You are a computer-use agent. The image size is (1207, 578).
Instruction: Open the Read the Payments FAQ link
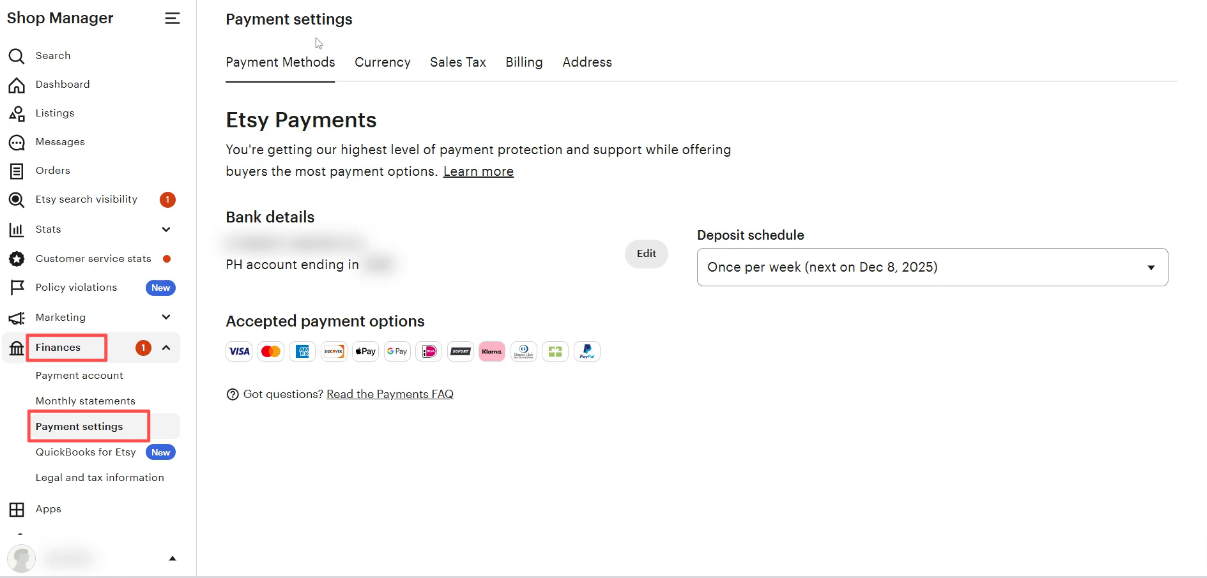point(390,395)
